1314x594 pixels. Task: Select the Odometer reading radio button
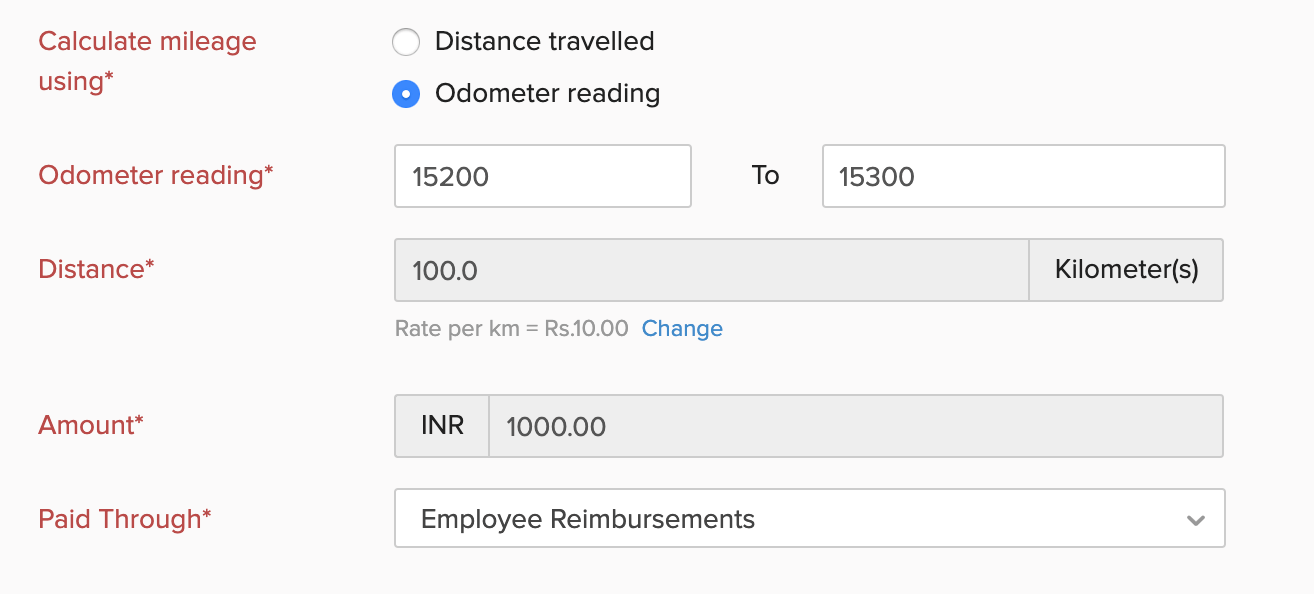click(406, 93)
